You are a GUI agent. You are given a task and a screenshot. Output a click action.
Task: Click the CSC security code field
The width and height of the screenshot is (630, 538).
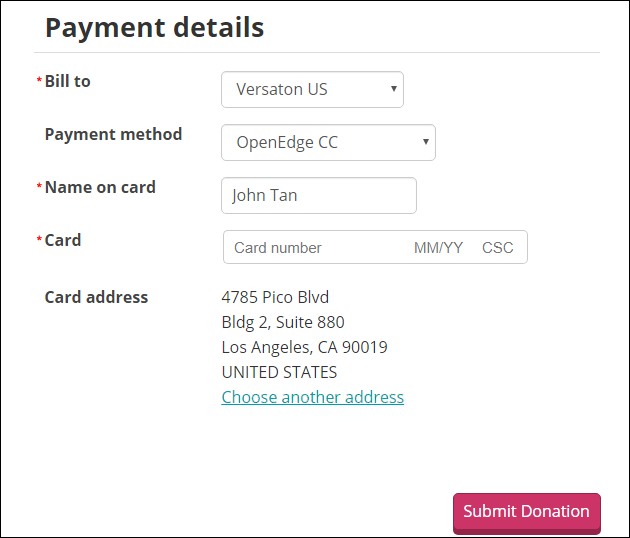pos(498,248)
